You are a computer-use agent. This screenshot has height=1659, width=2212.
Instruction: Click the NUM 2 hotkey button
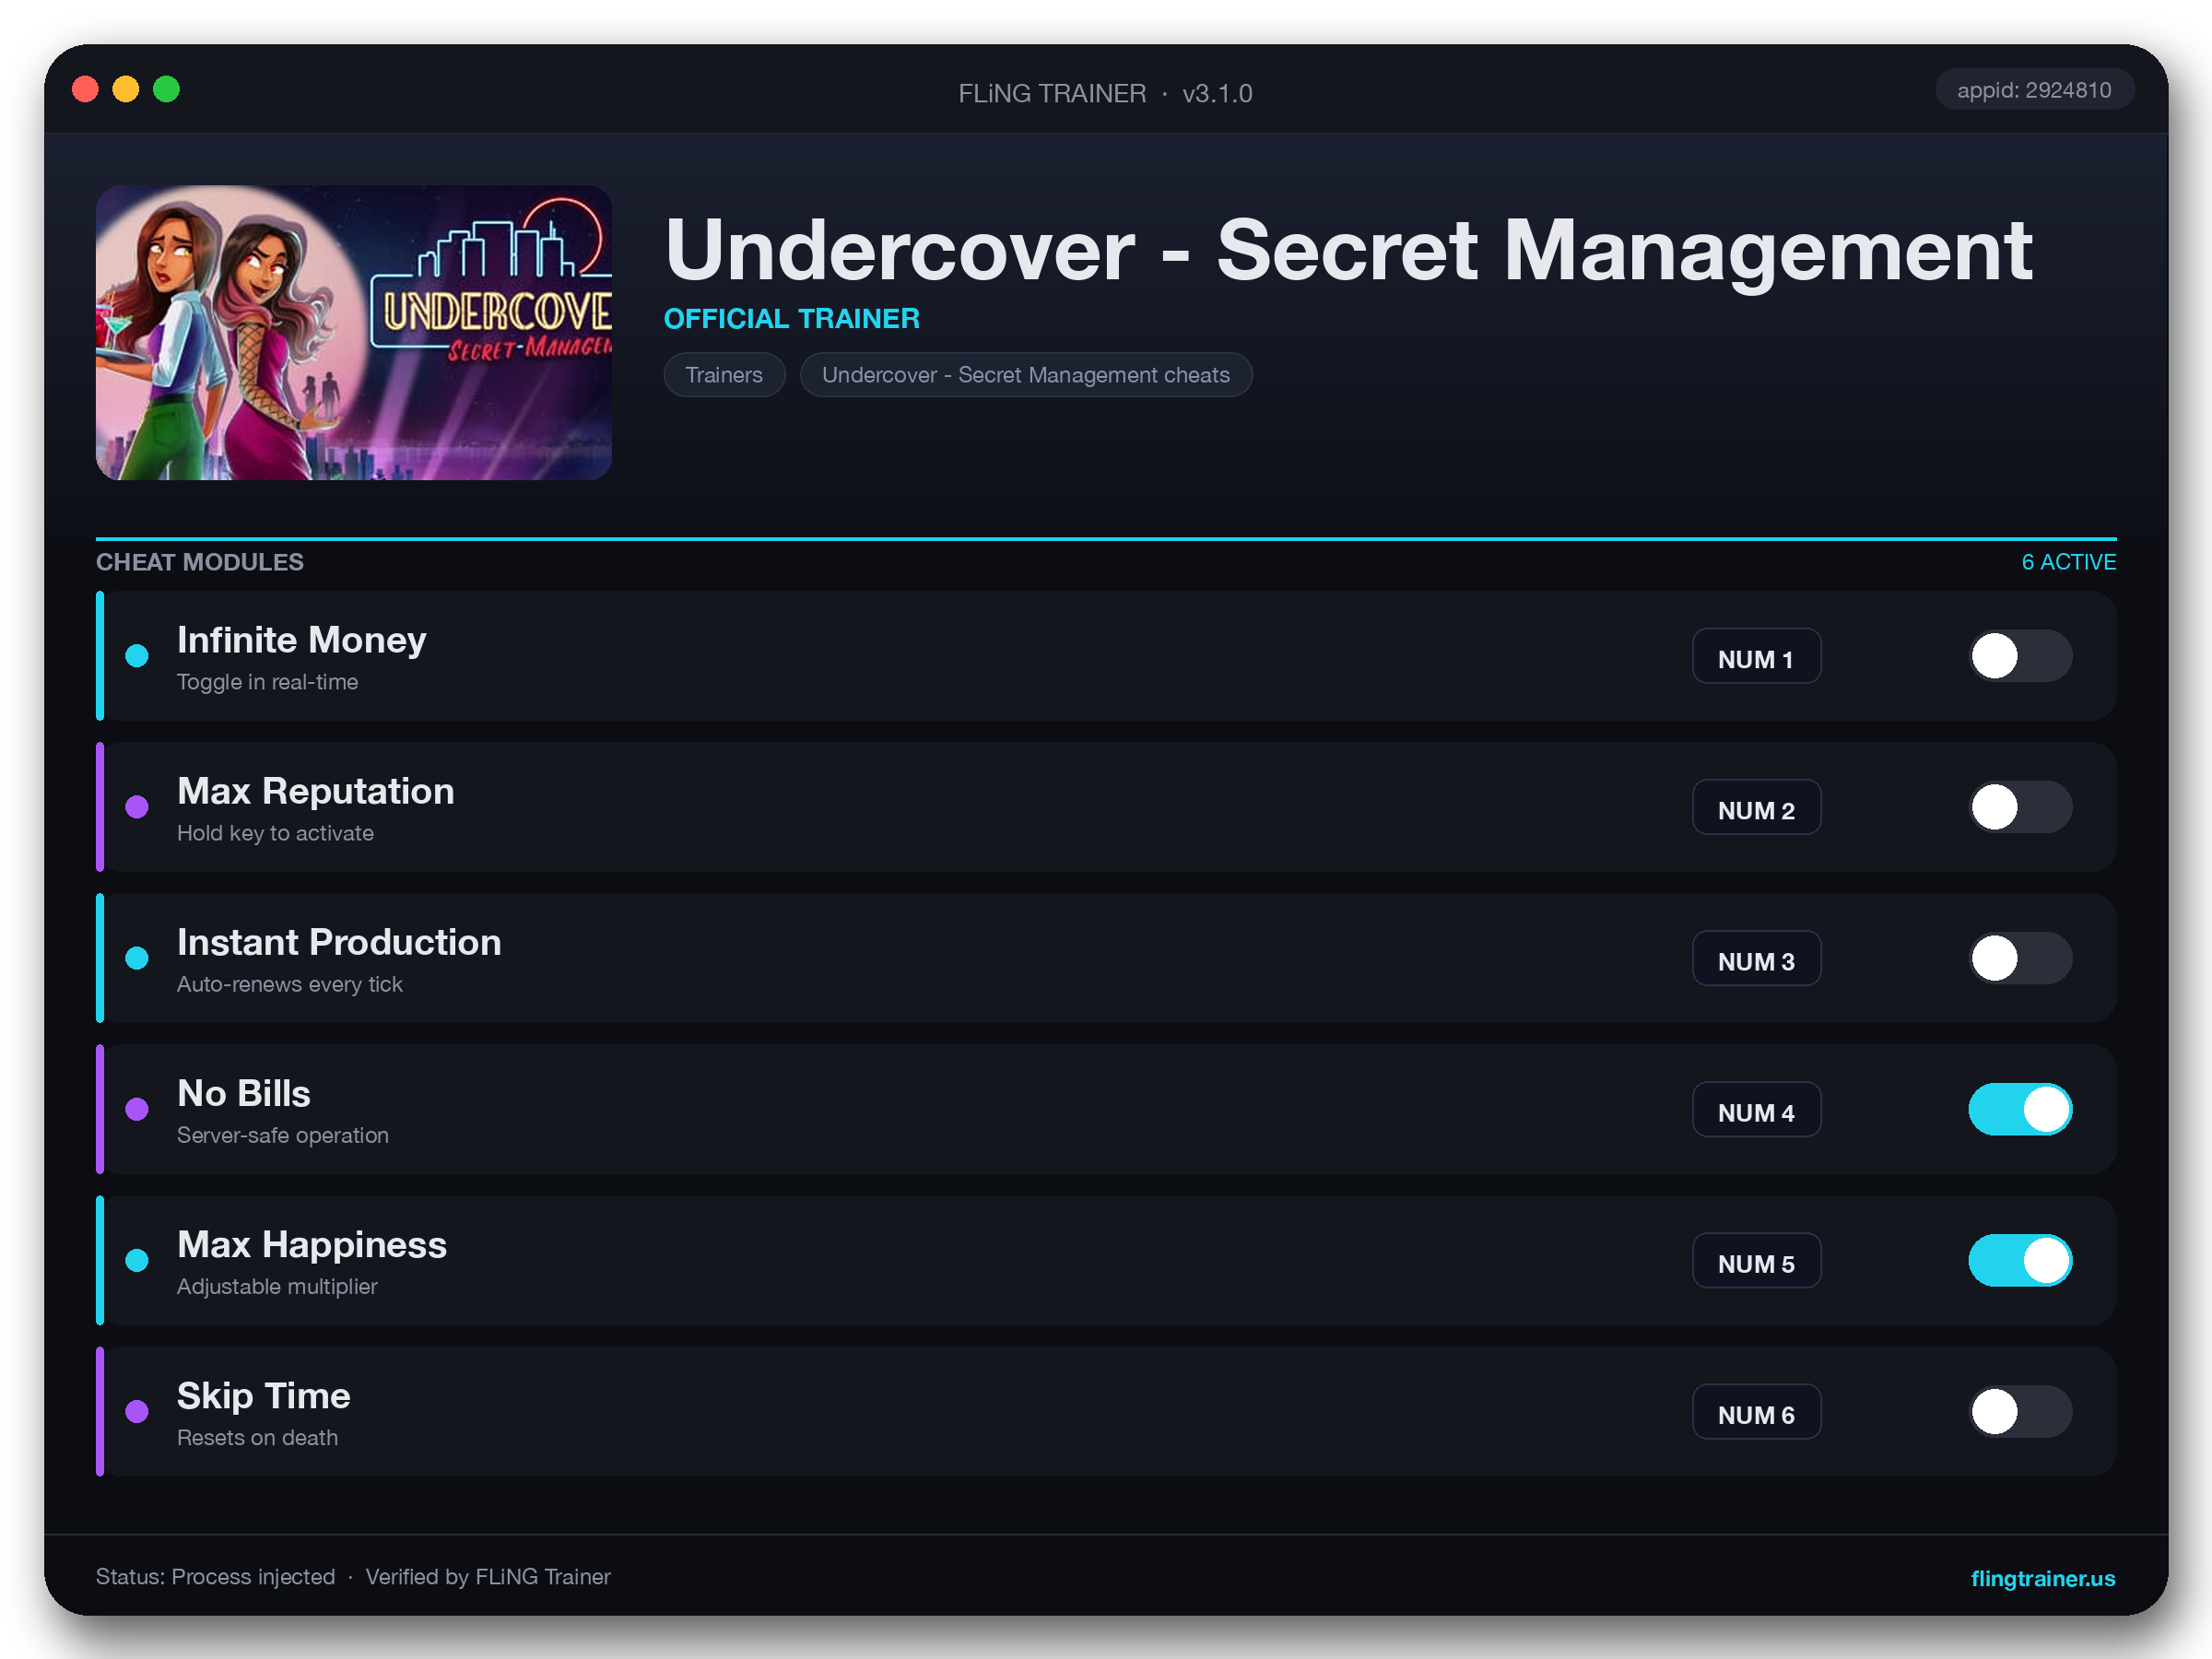coord(1756,807)
